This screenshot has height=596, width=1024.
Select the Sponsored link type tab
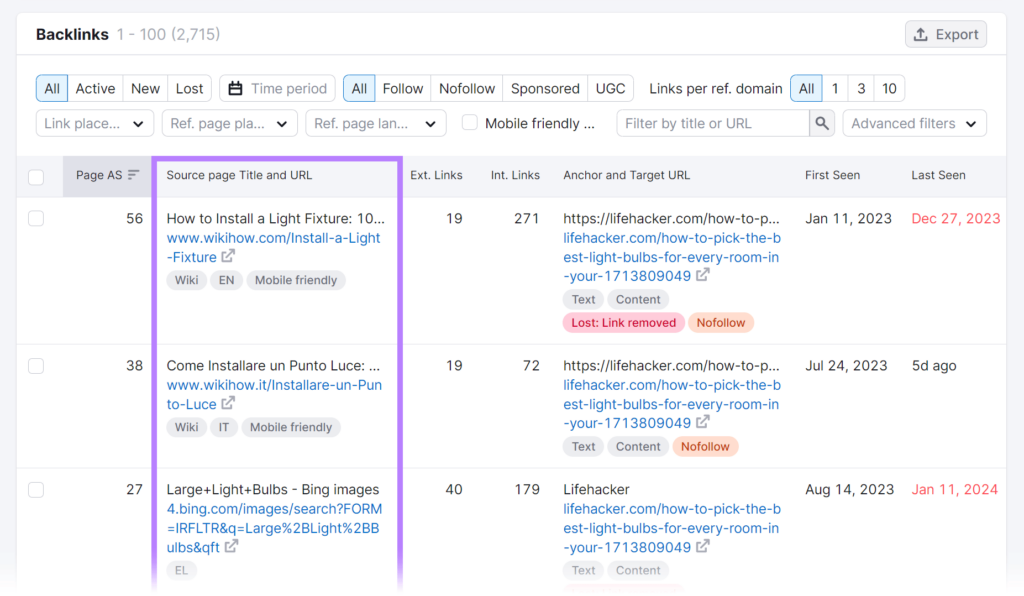[545, 89]
